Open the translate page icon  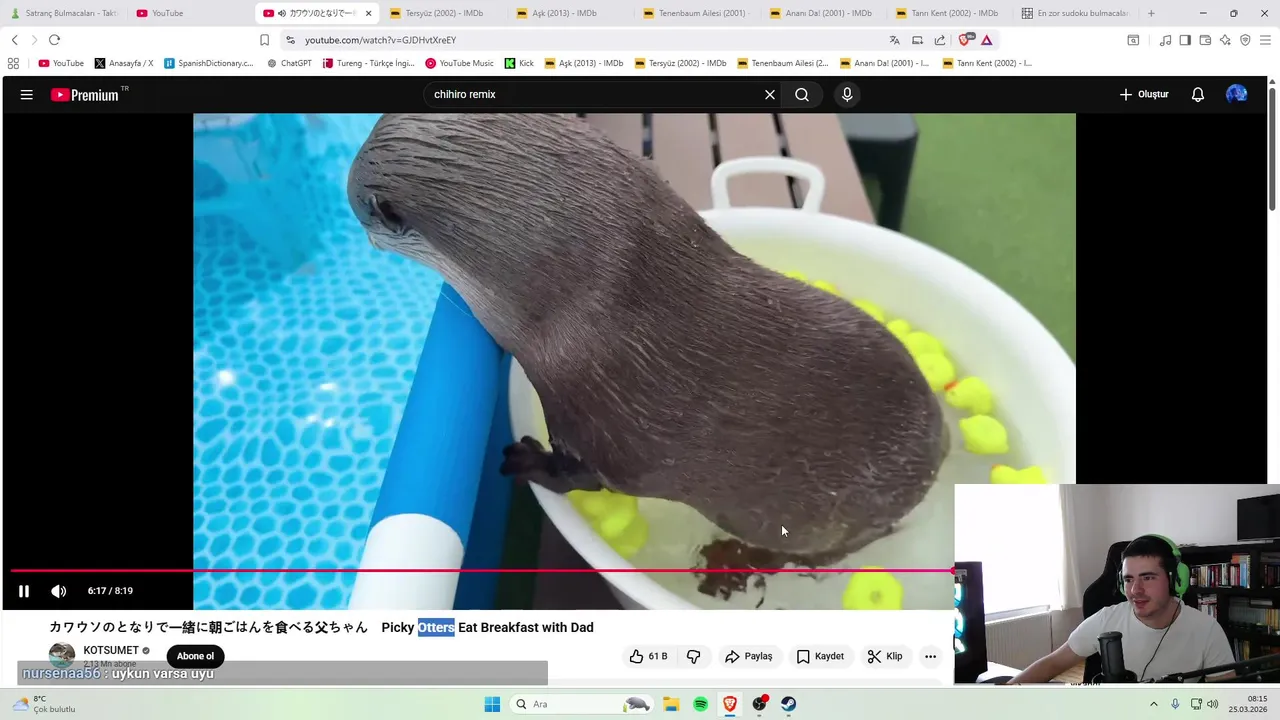click(x=894, y=40)
